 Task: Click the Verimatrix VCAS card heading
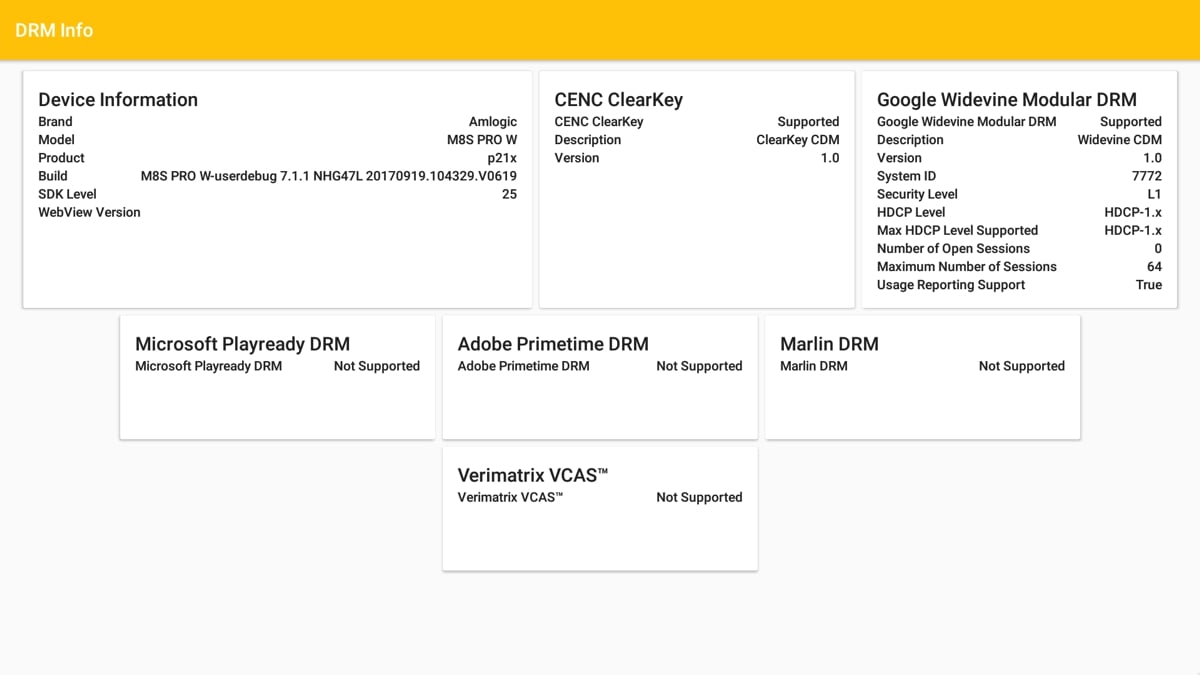pyautogui.click(x=533, y=475)
